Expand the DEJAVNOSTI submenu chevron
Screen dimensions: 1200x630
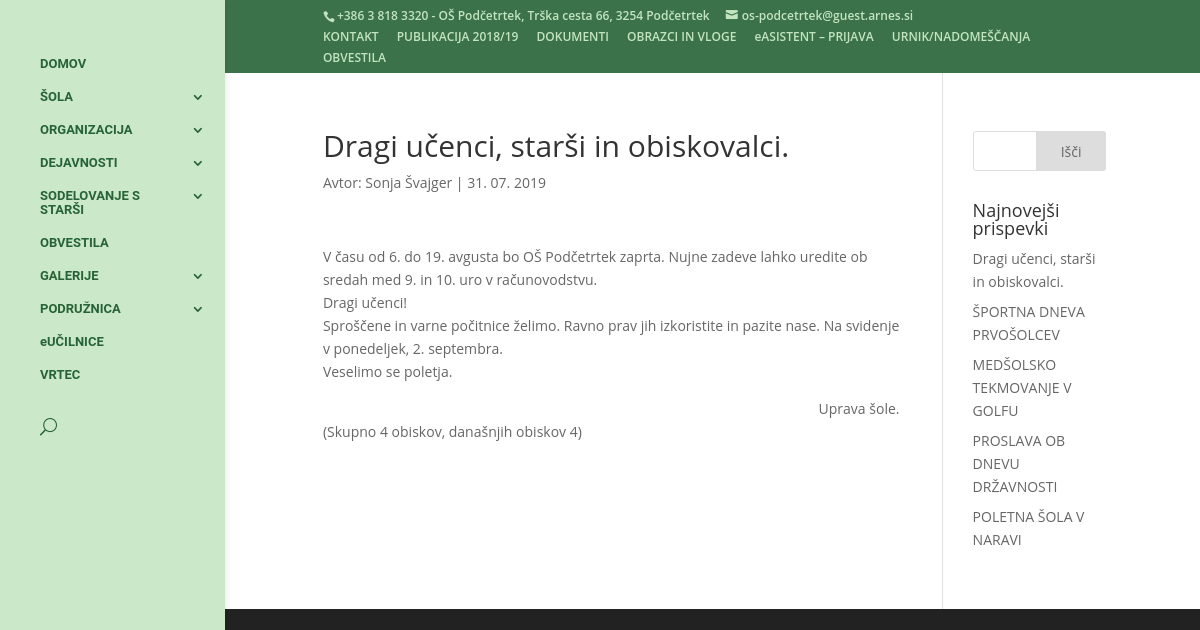(x=198, y=163)
